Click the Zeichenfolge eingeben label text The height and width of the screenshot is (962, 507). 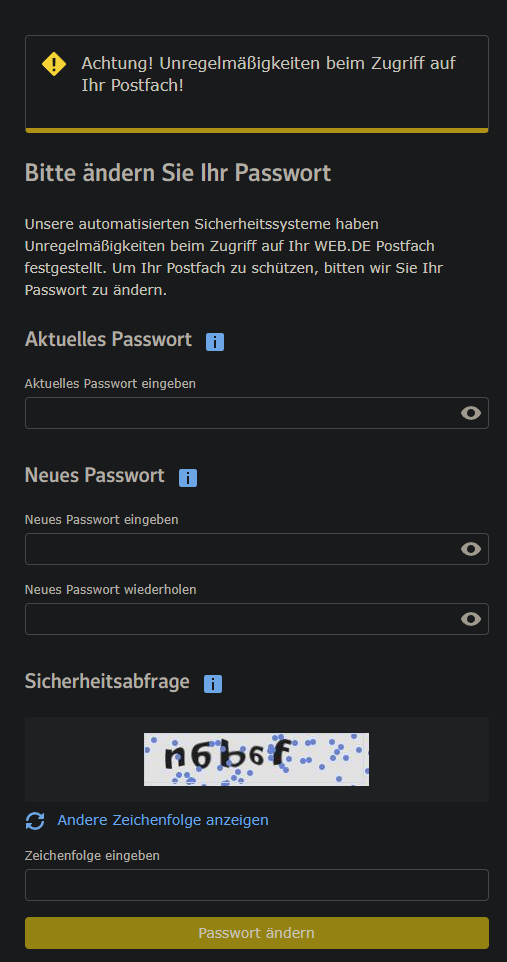[x=92, y=856]
